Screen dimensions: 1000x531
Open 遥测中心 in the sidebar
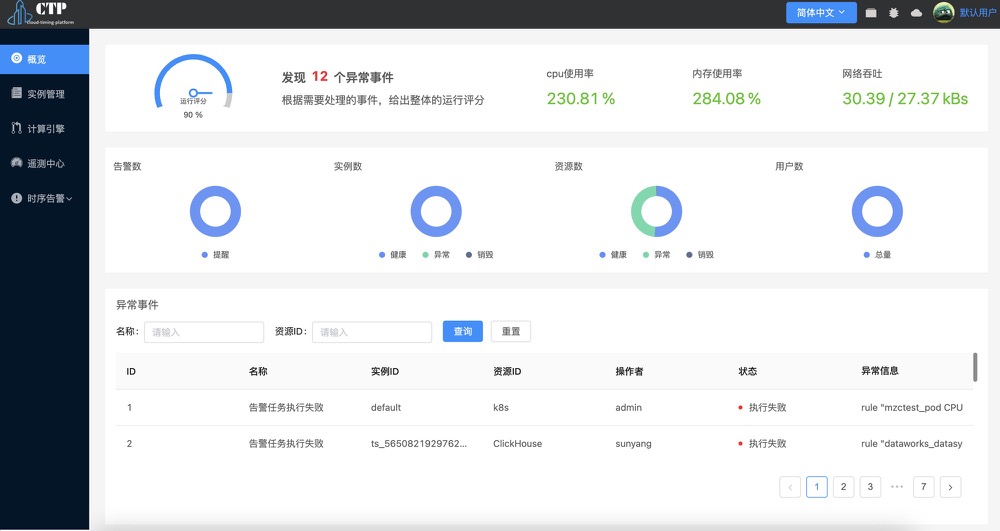pos(45,164)
